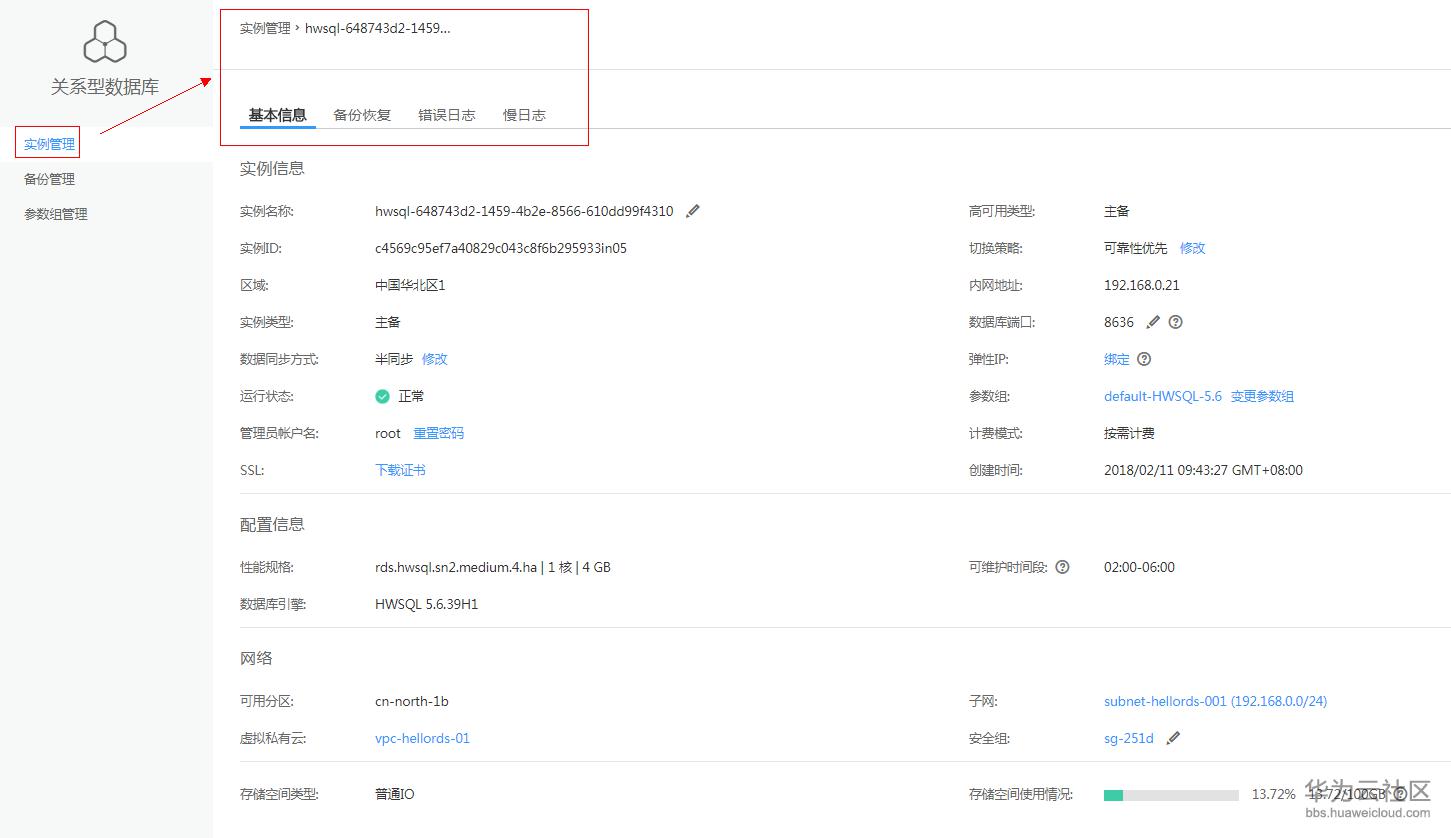Click the green 正常 status check icon

[x=382, y=396]
